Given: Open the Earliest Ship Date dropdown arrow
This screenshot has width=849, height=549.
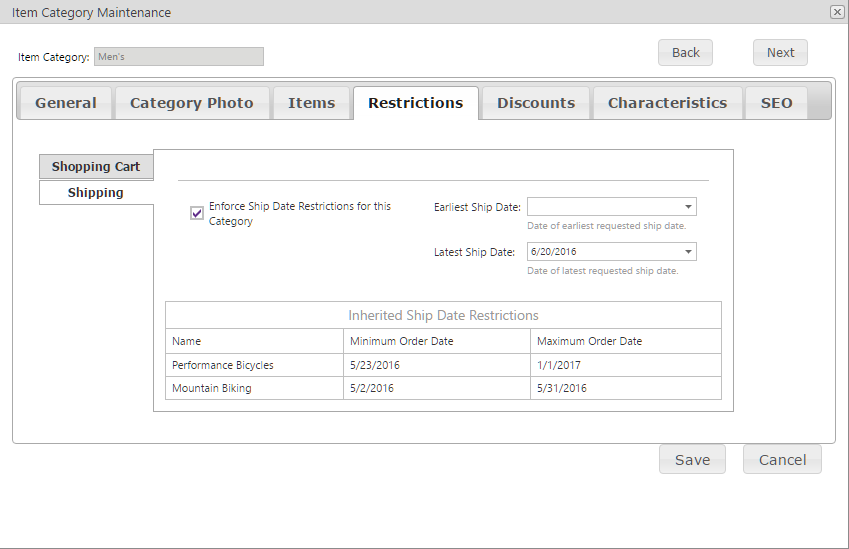Looking at the screenshot, I should tap(688, 207).
